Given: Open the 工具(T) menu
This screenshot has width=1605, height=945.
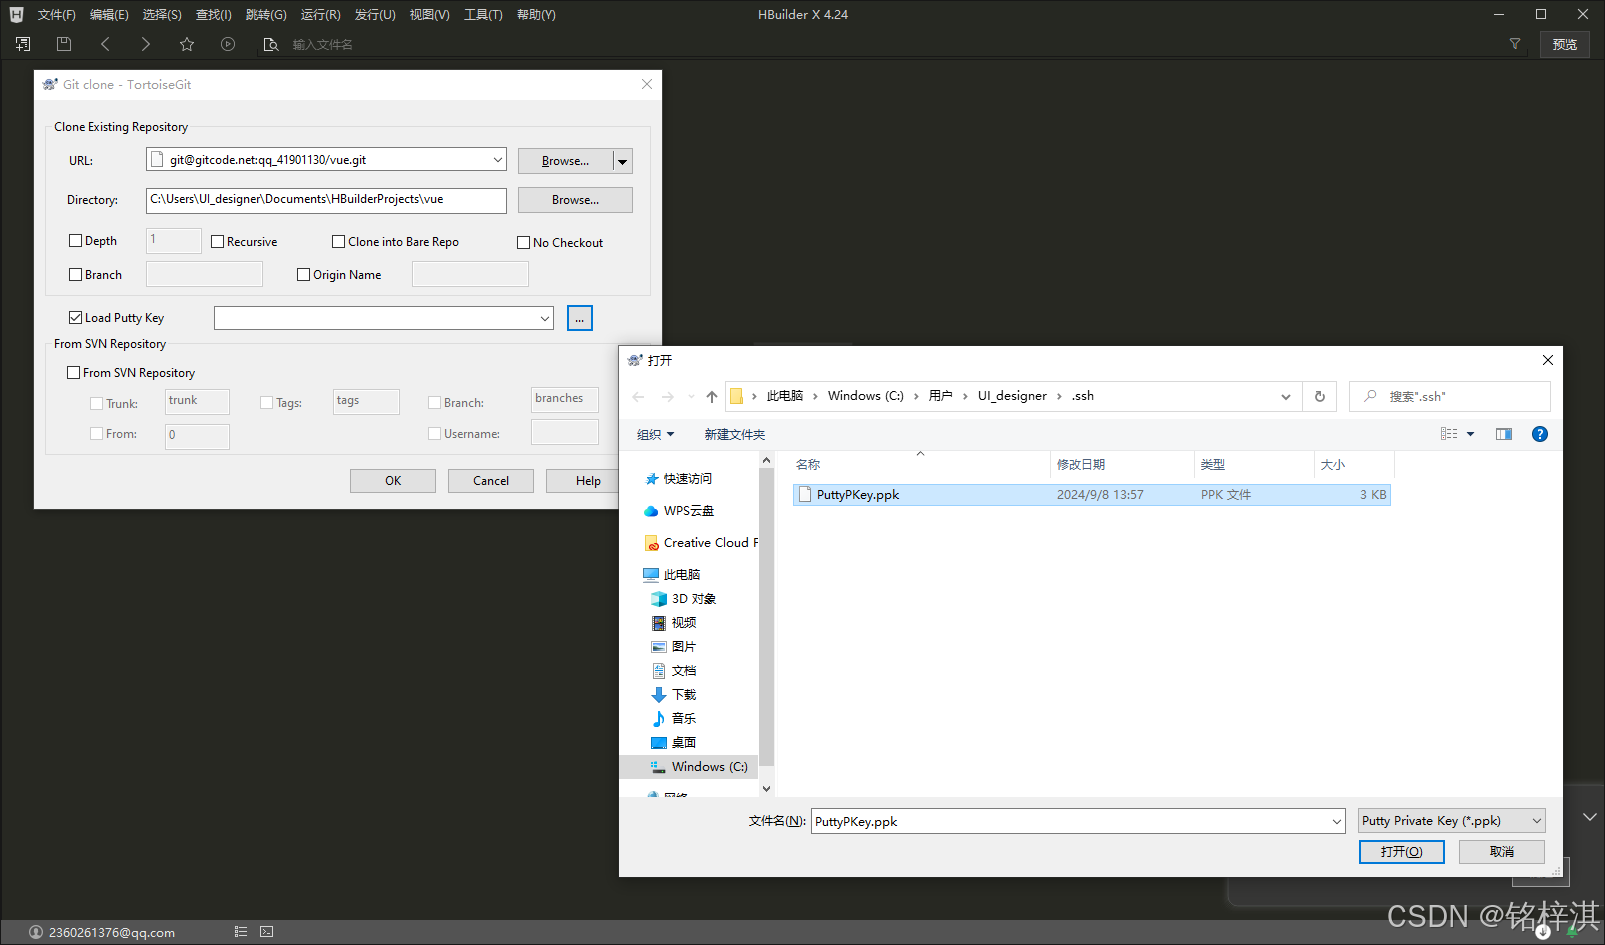Looking at the screenshot, I should pos(483,15).
